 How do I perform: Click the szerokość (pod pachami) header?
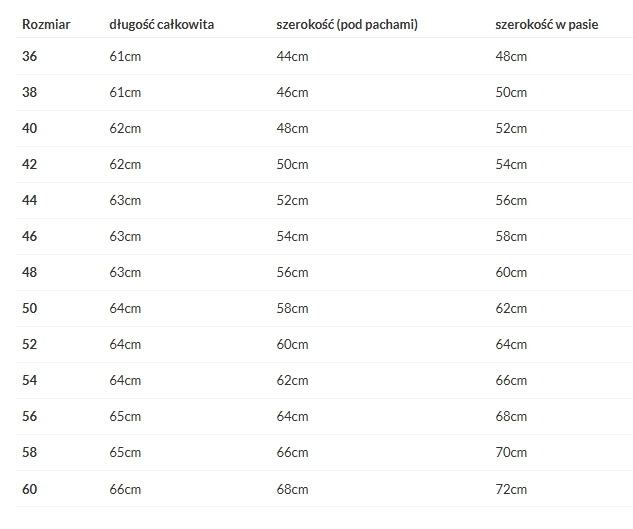click(347, 25)
